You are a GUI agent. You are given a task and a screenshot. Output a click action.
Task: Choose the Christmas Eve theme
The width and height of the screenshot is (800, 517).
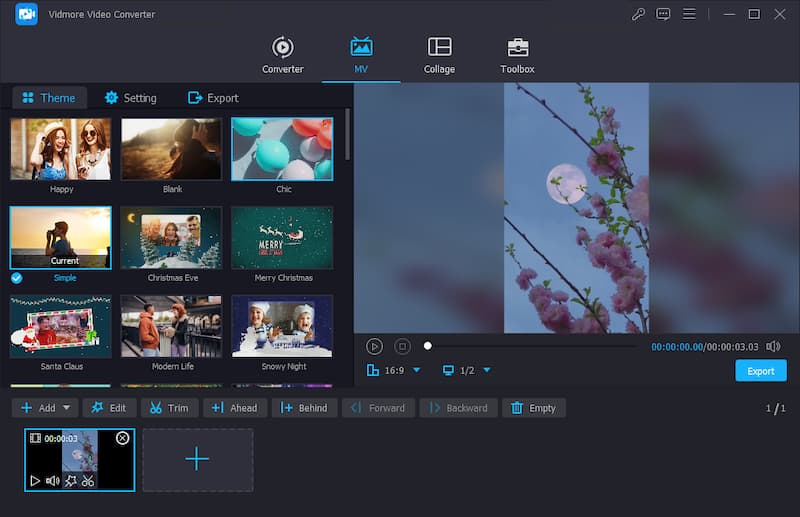tap(171, 238)
